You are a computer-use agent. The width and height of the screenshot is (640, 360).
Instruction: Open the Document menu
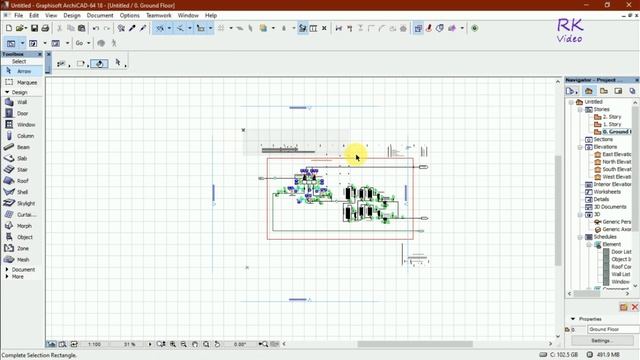point(100,15)
